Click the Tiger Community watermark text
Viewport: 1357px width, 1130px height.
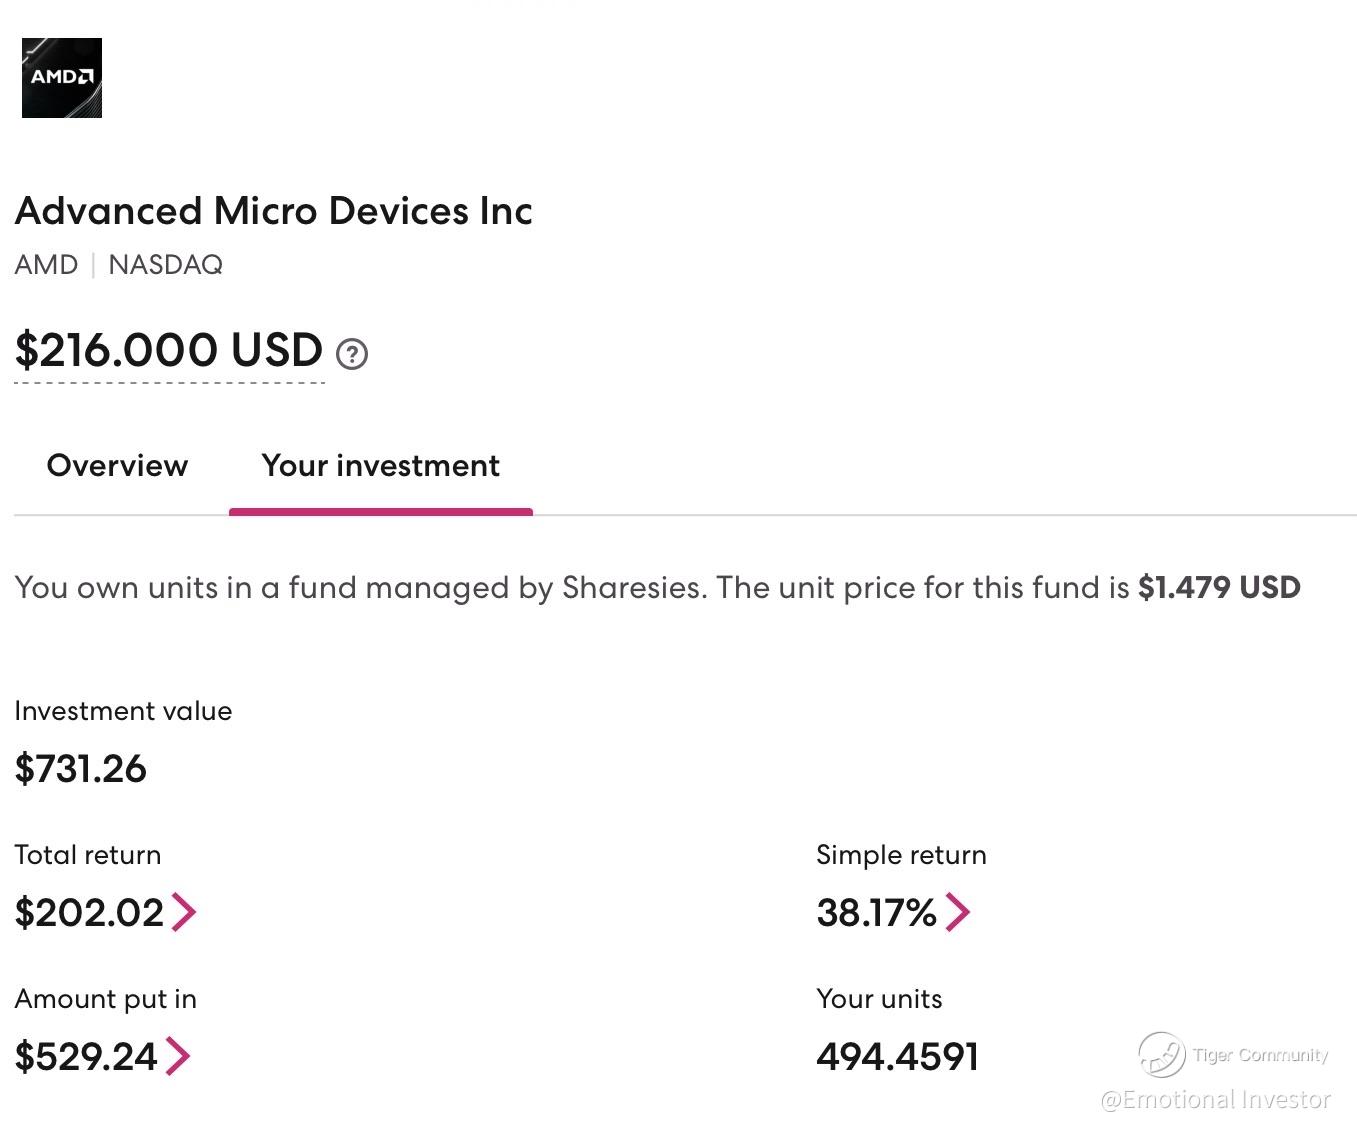(1260, 1055)
